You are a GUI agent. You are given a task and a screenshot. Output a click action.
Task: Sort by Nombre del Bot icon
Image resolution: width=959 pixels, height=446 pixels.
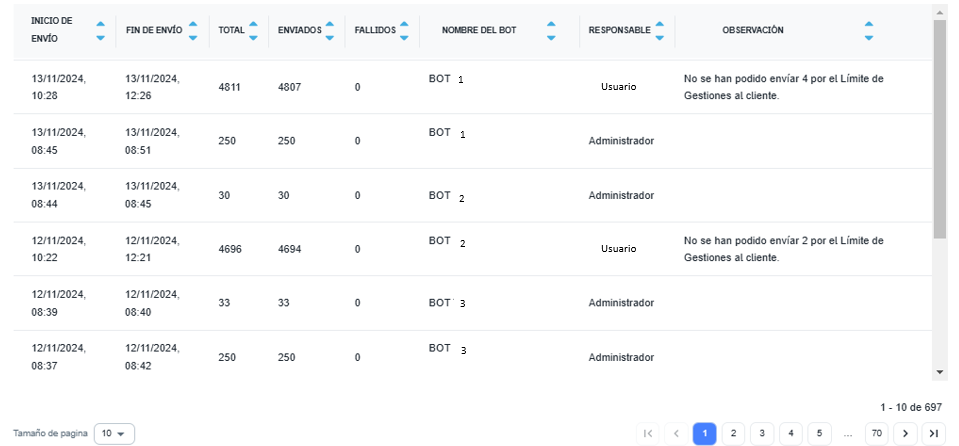tap(551, 31)
